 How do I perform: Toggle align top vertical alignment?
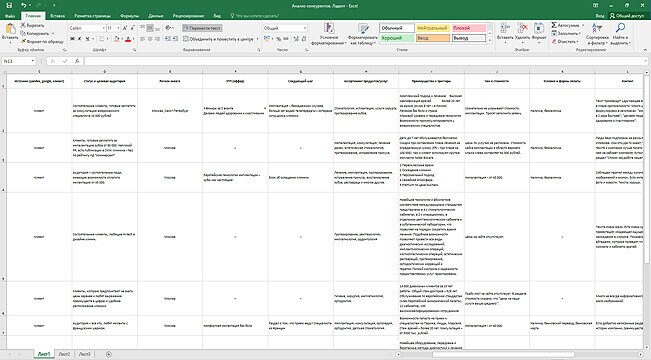142,28
